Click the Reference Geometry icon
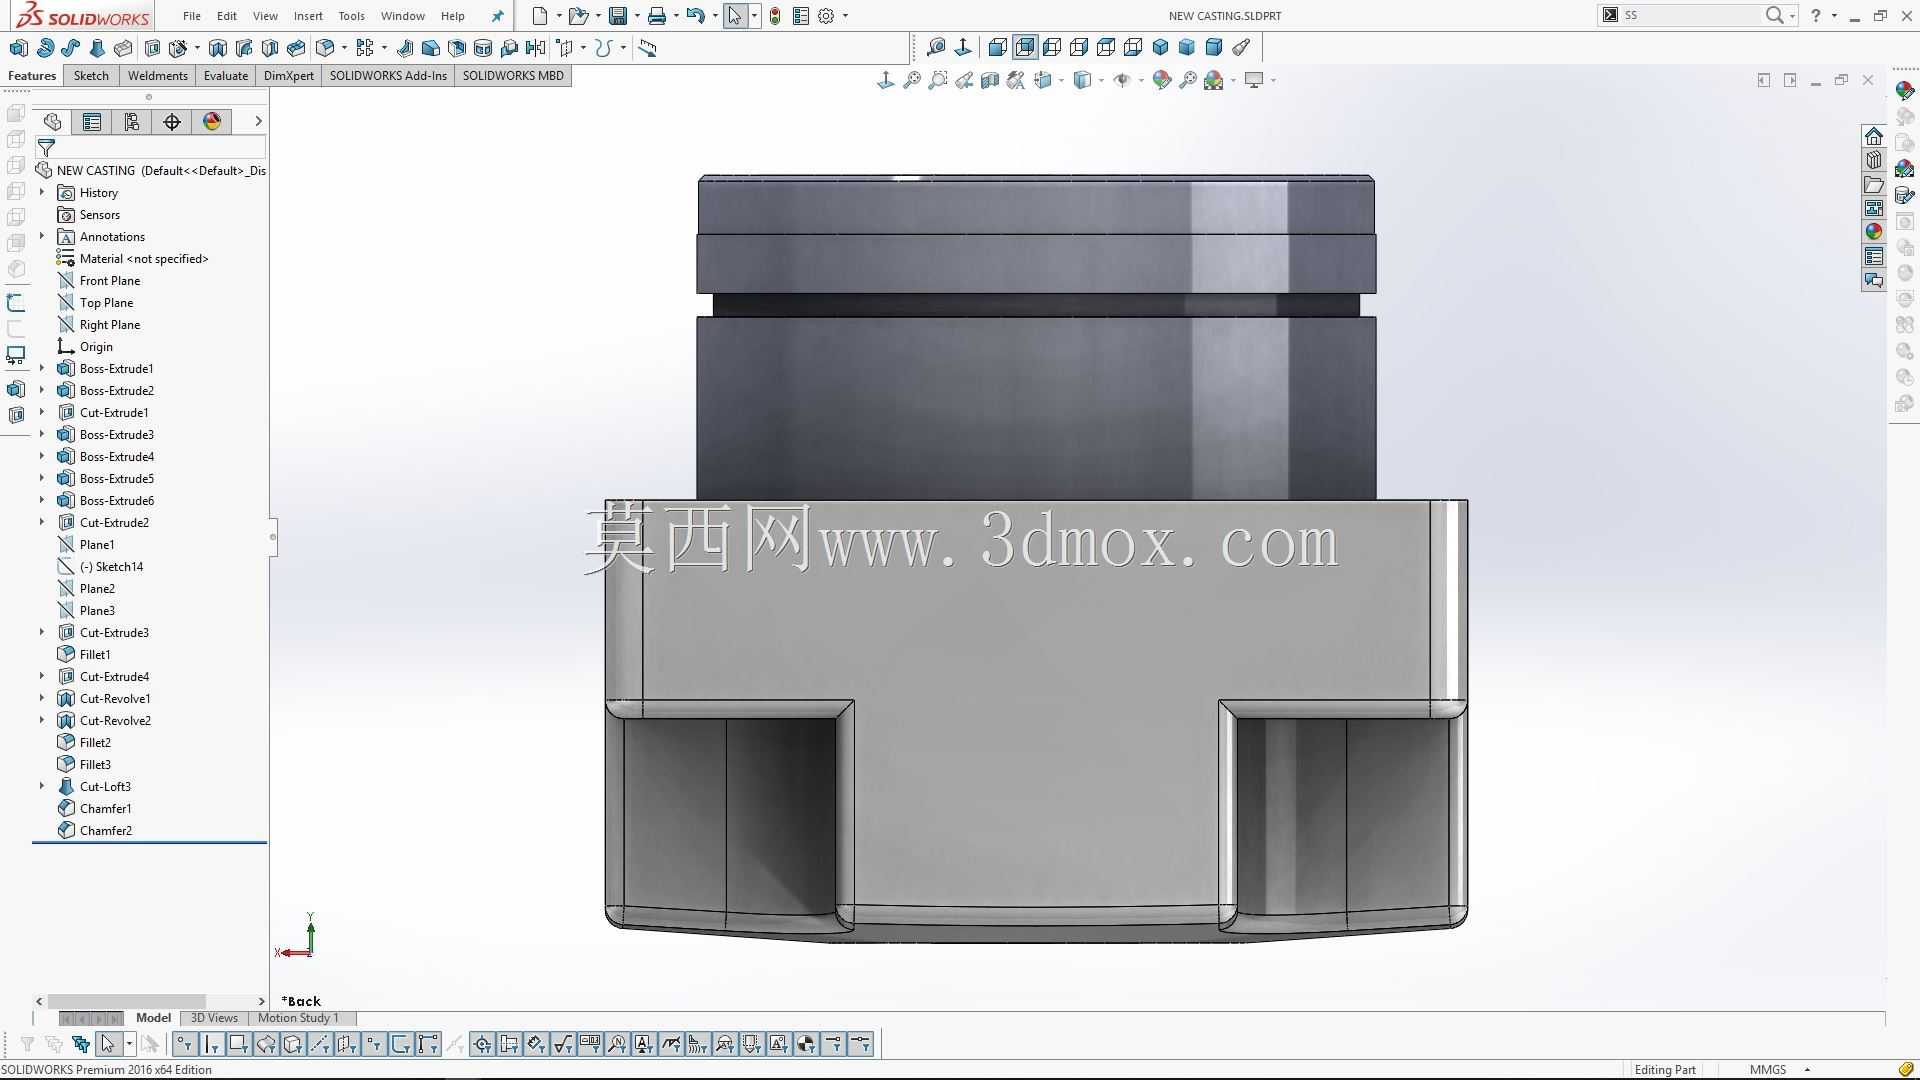1920x1080 pixels. (x=565, y=48)
